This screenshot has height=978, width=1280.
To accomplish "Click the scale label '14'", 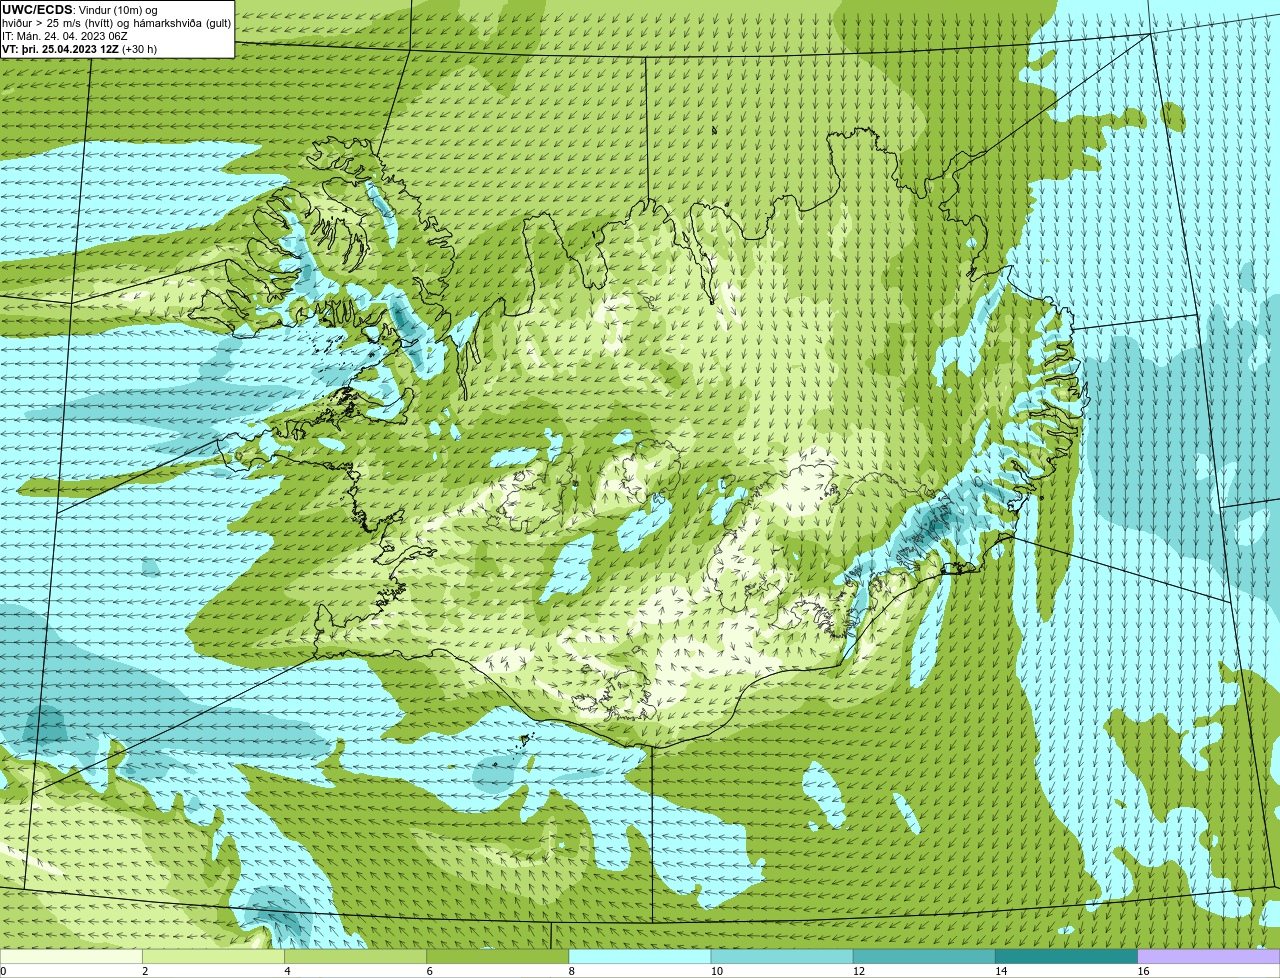I will click(x=1001, y=971).
